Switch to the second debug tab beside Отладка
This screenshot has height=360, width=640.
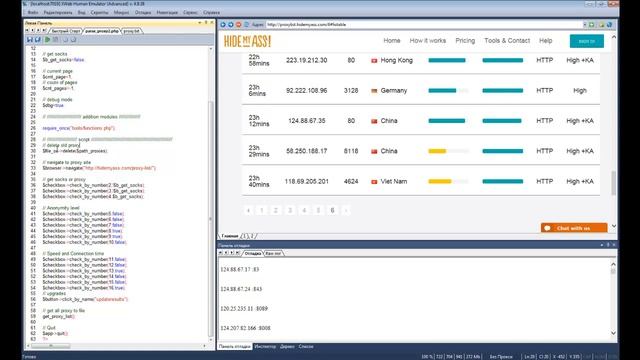273,253
